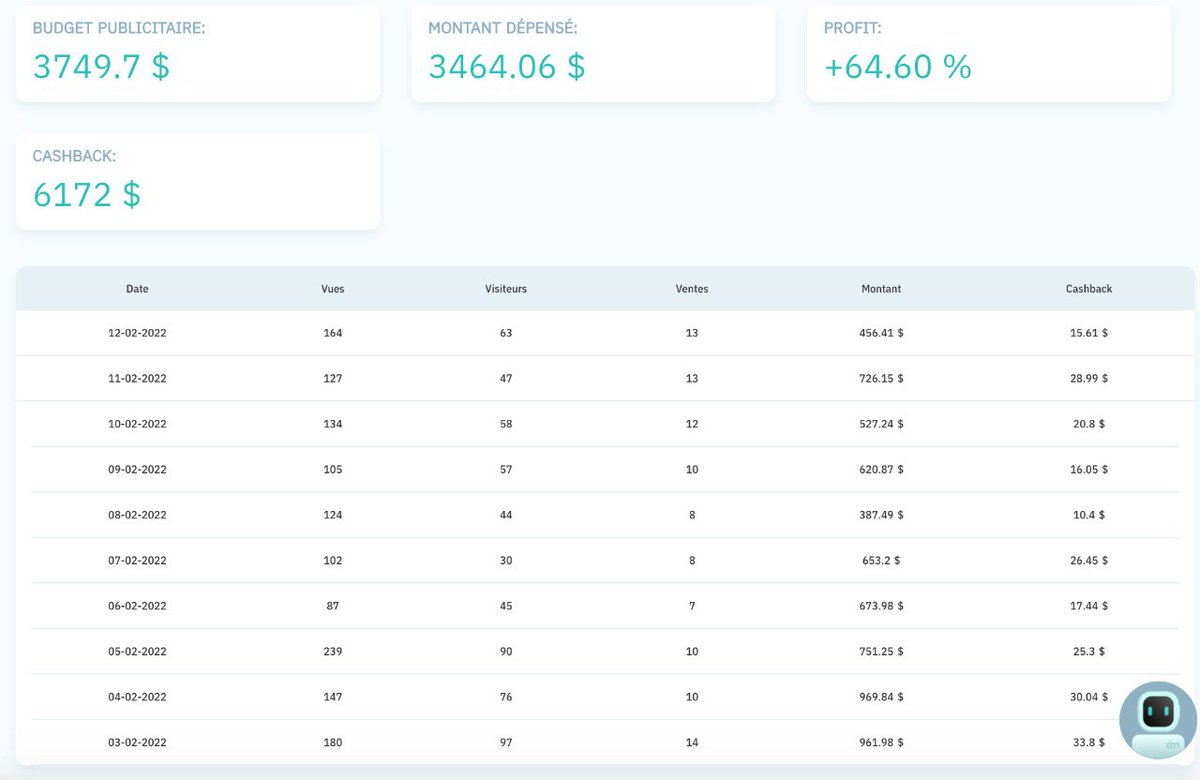
Task: Click the date 11-02-2022
Action: [137, 378]
